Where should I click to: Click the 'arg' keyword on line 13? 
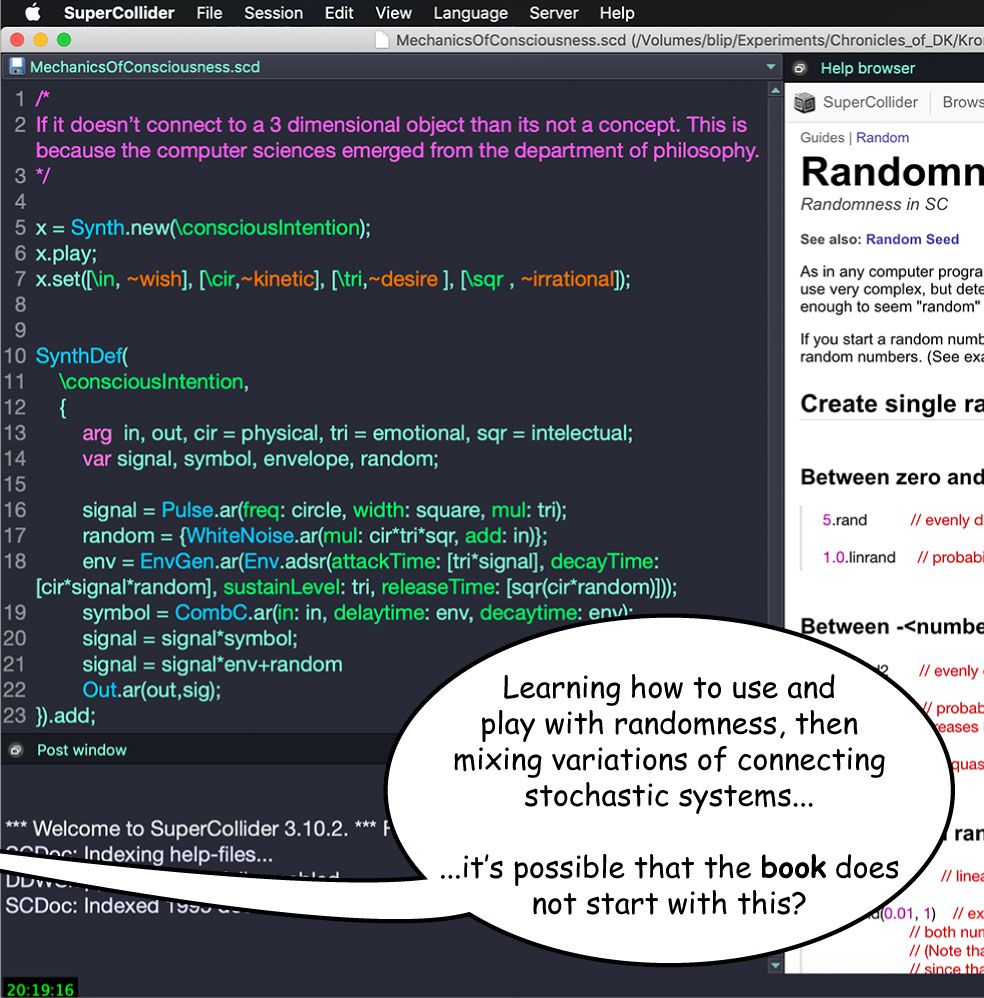pyautogui.click(x=97, y=433)
